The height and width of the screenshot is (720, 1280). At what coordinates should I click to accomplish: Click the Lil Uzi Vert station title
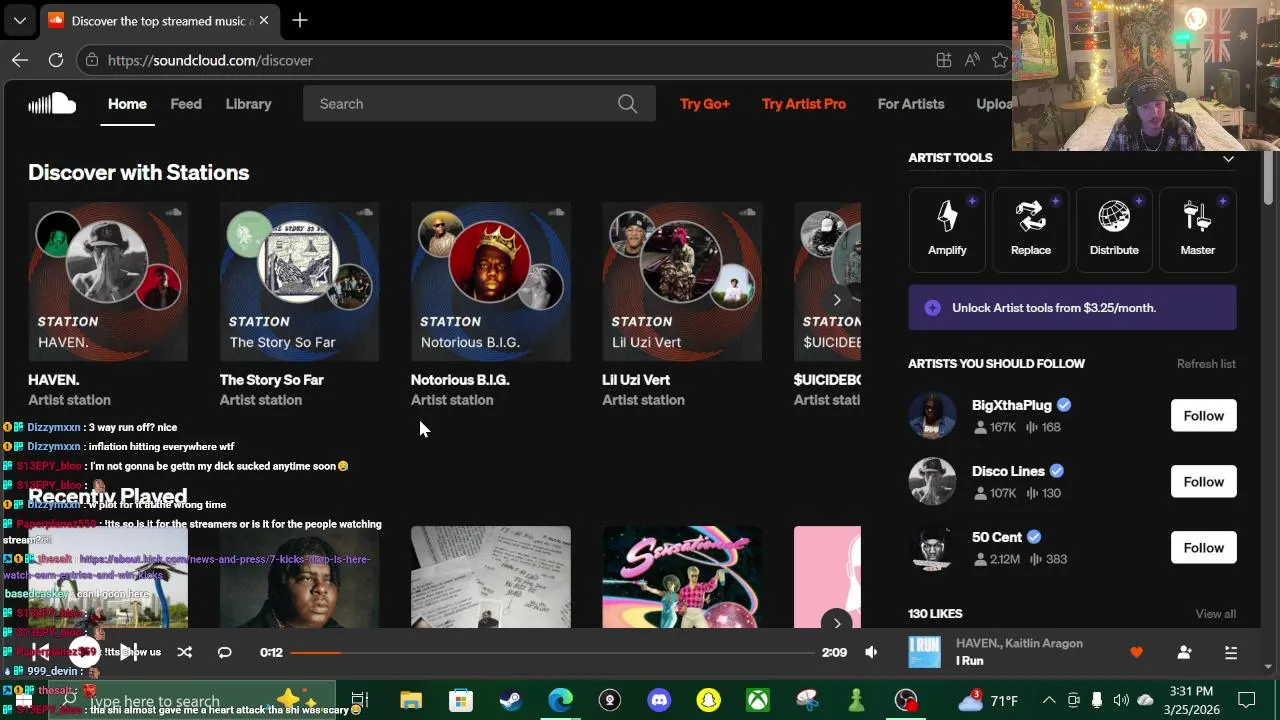636,380
